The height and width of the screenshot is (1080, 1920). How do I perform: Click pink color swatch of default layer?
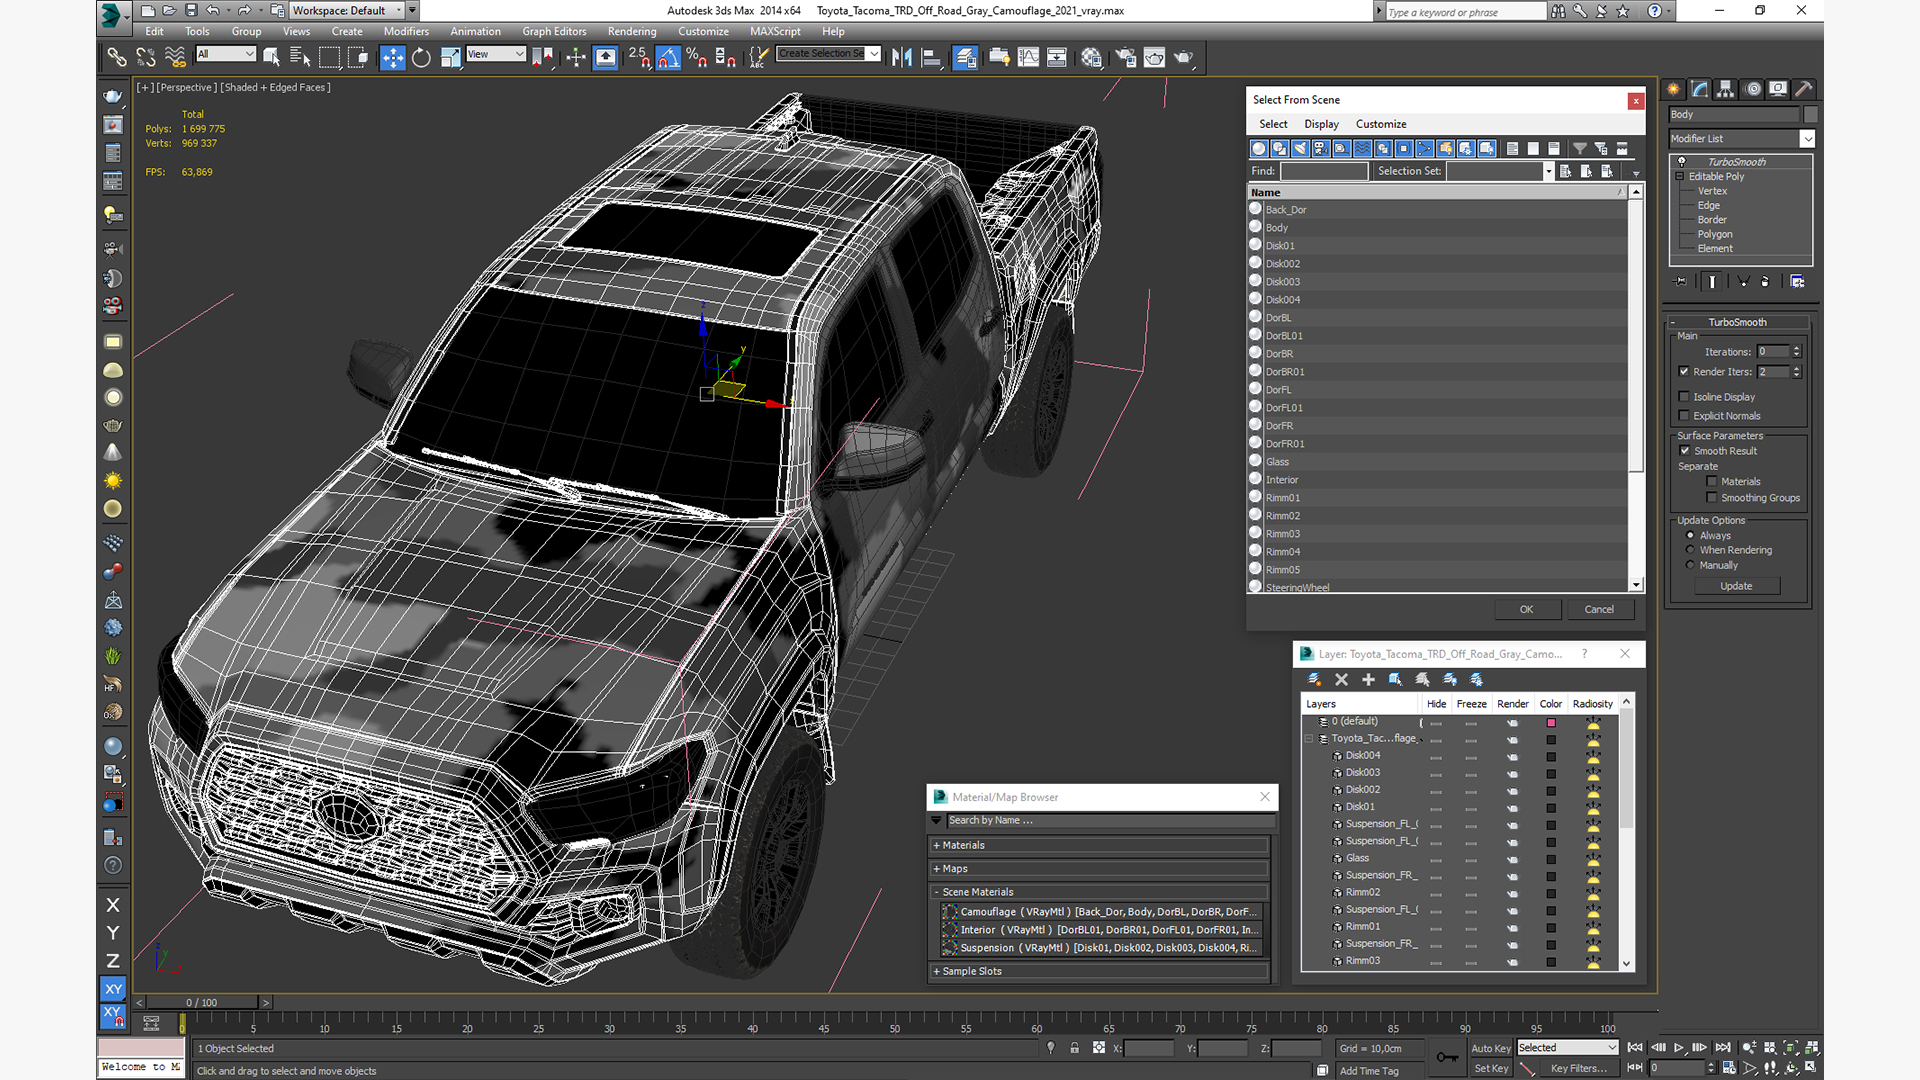pyautogui.click(x=1551, y=722)
